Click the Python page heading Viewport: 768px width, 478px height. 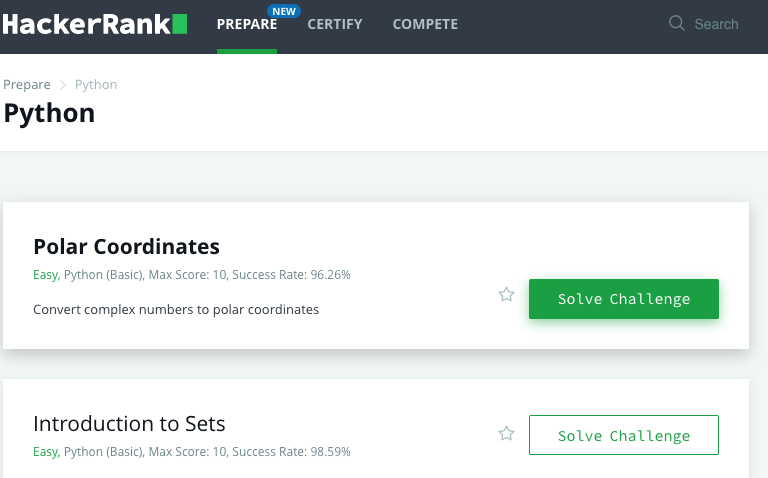(49, 113)
